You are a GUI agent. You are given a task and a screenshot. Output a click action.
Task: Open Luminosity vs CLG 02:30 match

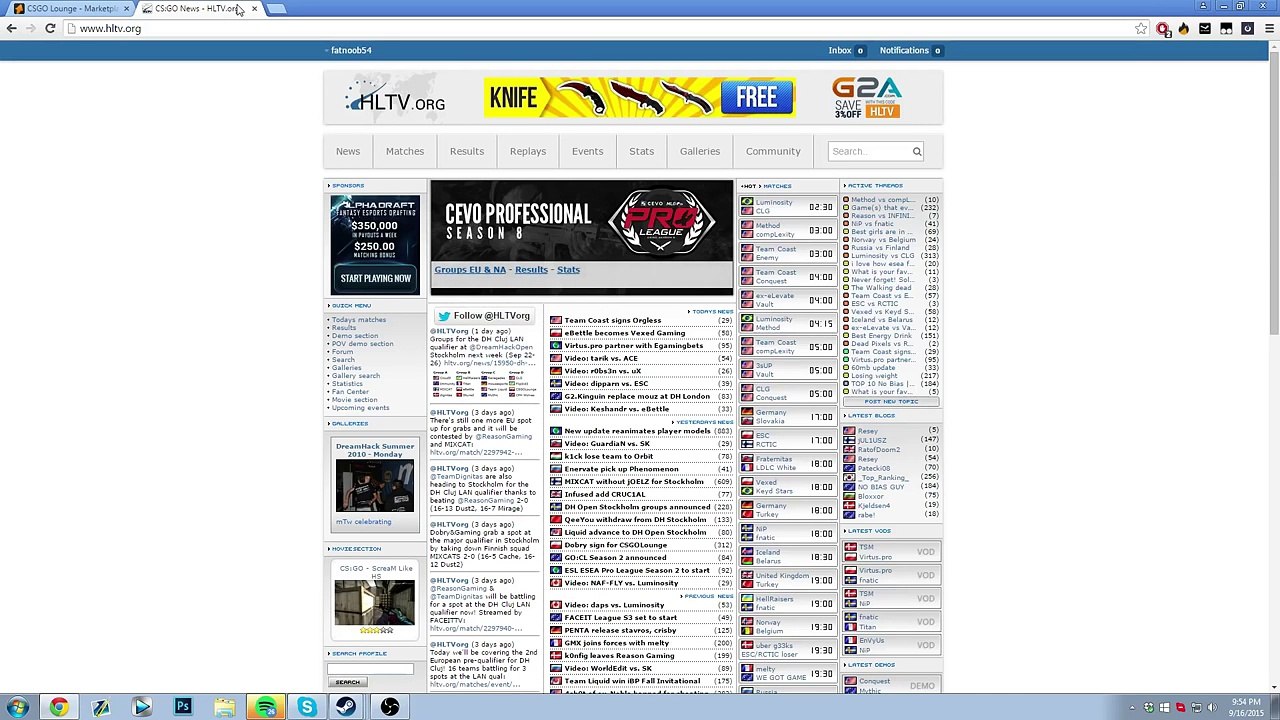tap(788, 207)
